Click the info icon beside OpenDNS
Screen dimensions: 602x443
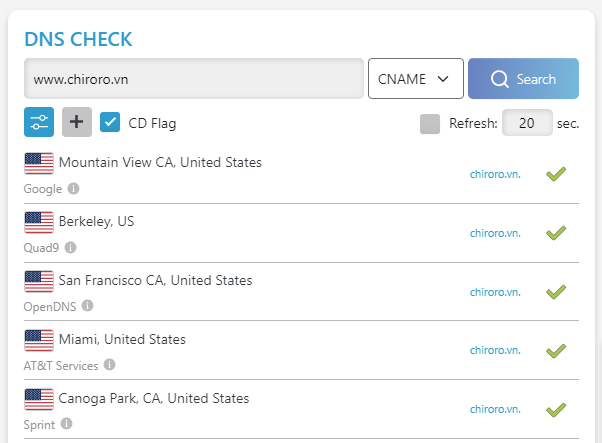88,305
